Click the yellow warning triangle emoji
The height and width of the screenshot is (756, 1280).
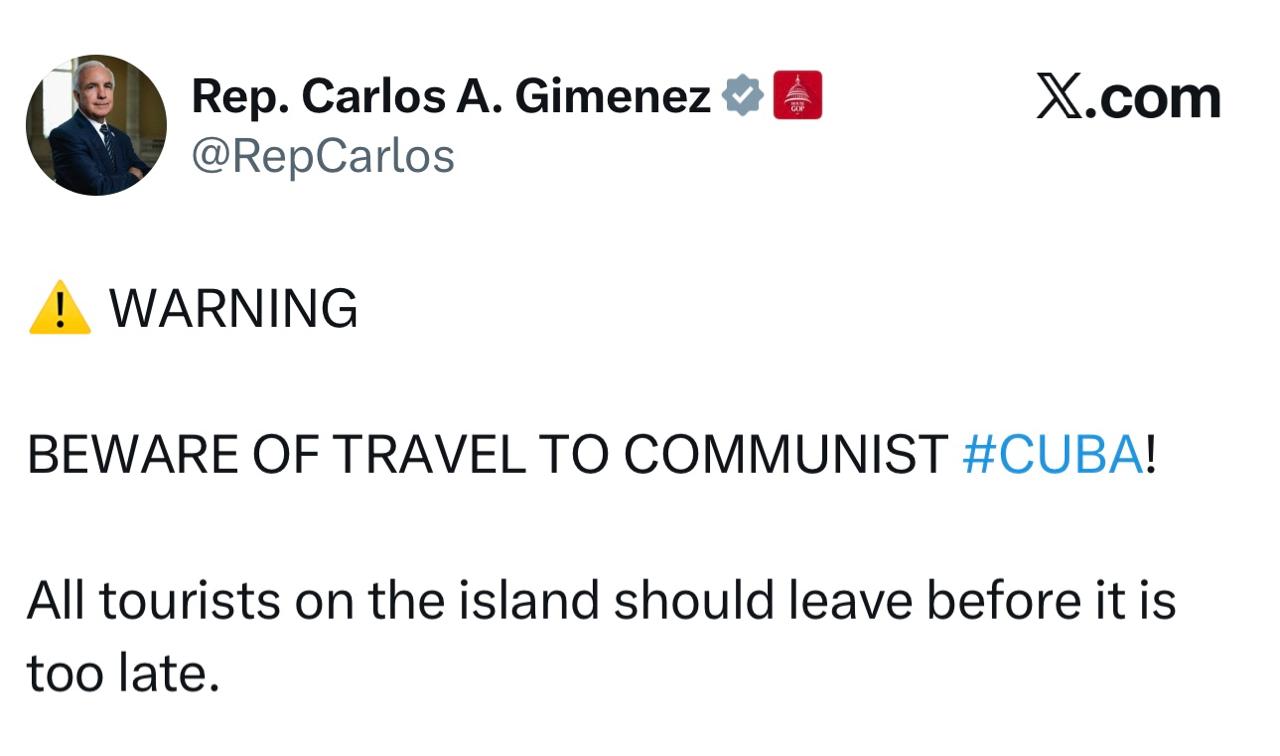pyautogui.click(x=60, y=308)
